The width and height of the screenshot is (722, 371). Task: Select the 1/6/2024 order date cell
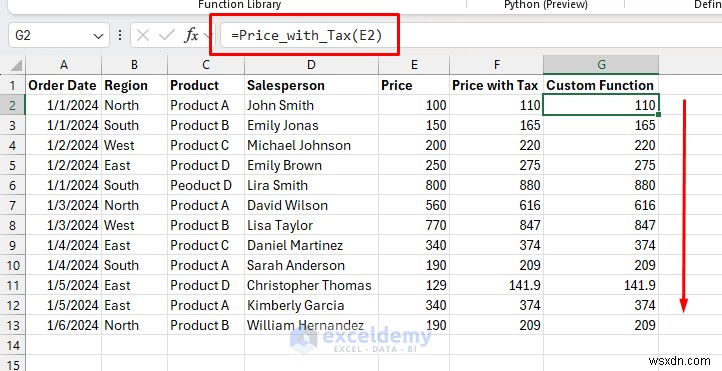click(64, 325)
